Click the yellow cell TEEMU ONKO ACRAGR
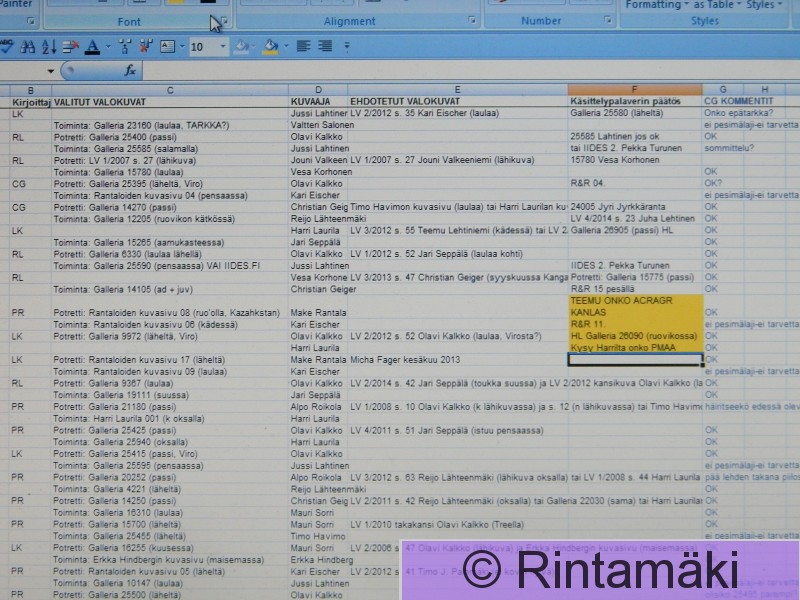This screenshot has width=800, height=600. pos(634,300)
